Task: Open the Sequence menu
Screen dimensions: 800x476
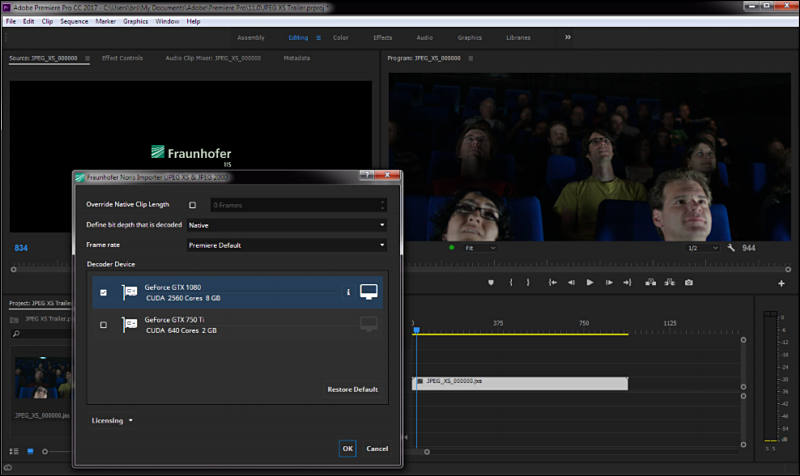Action: point(74,21)
